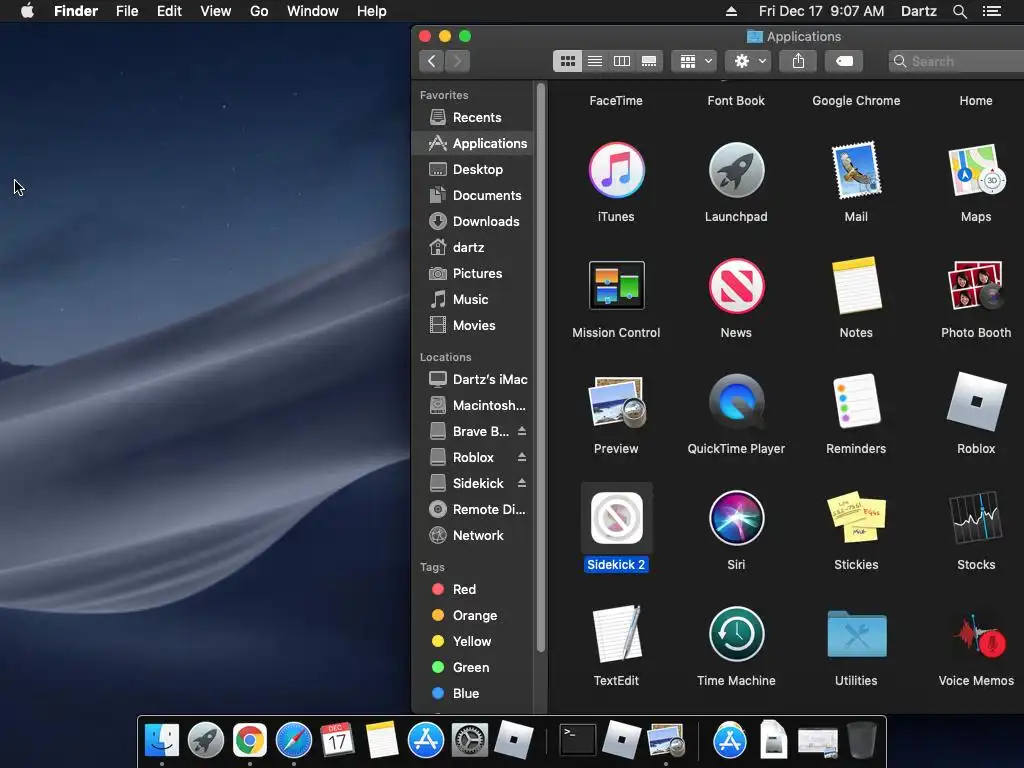Open the iTunes application icon
Screen dimensions: 1024x768
tap(616, 170)
